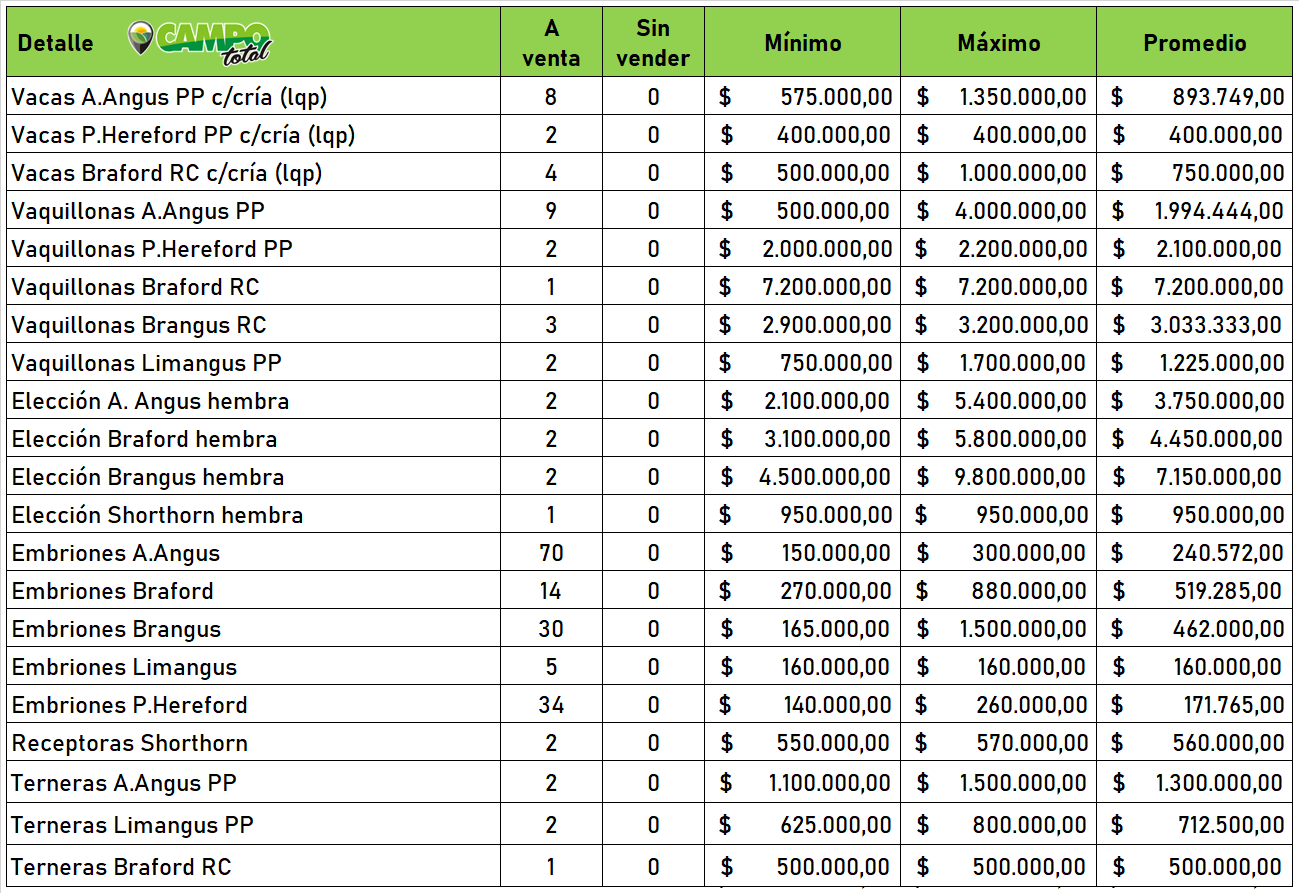Click the Sin vender column header
The height and width of the screenshot is (893, 1299).
pos(653,43)
